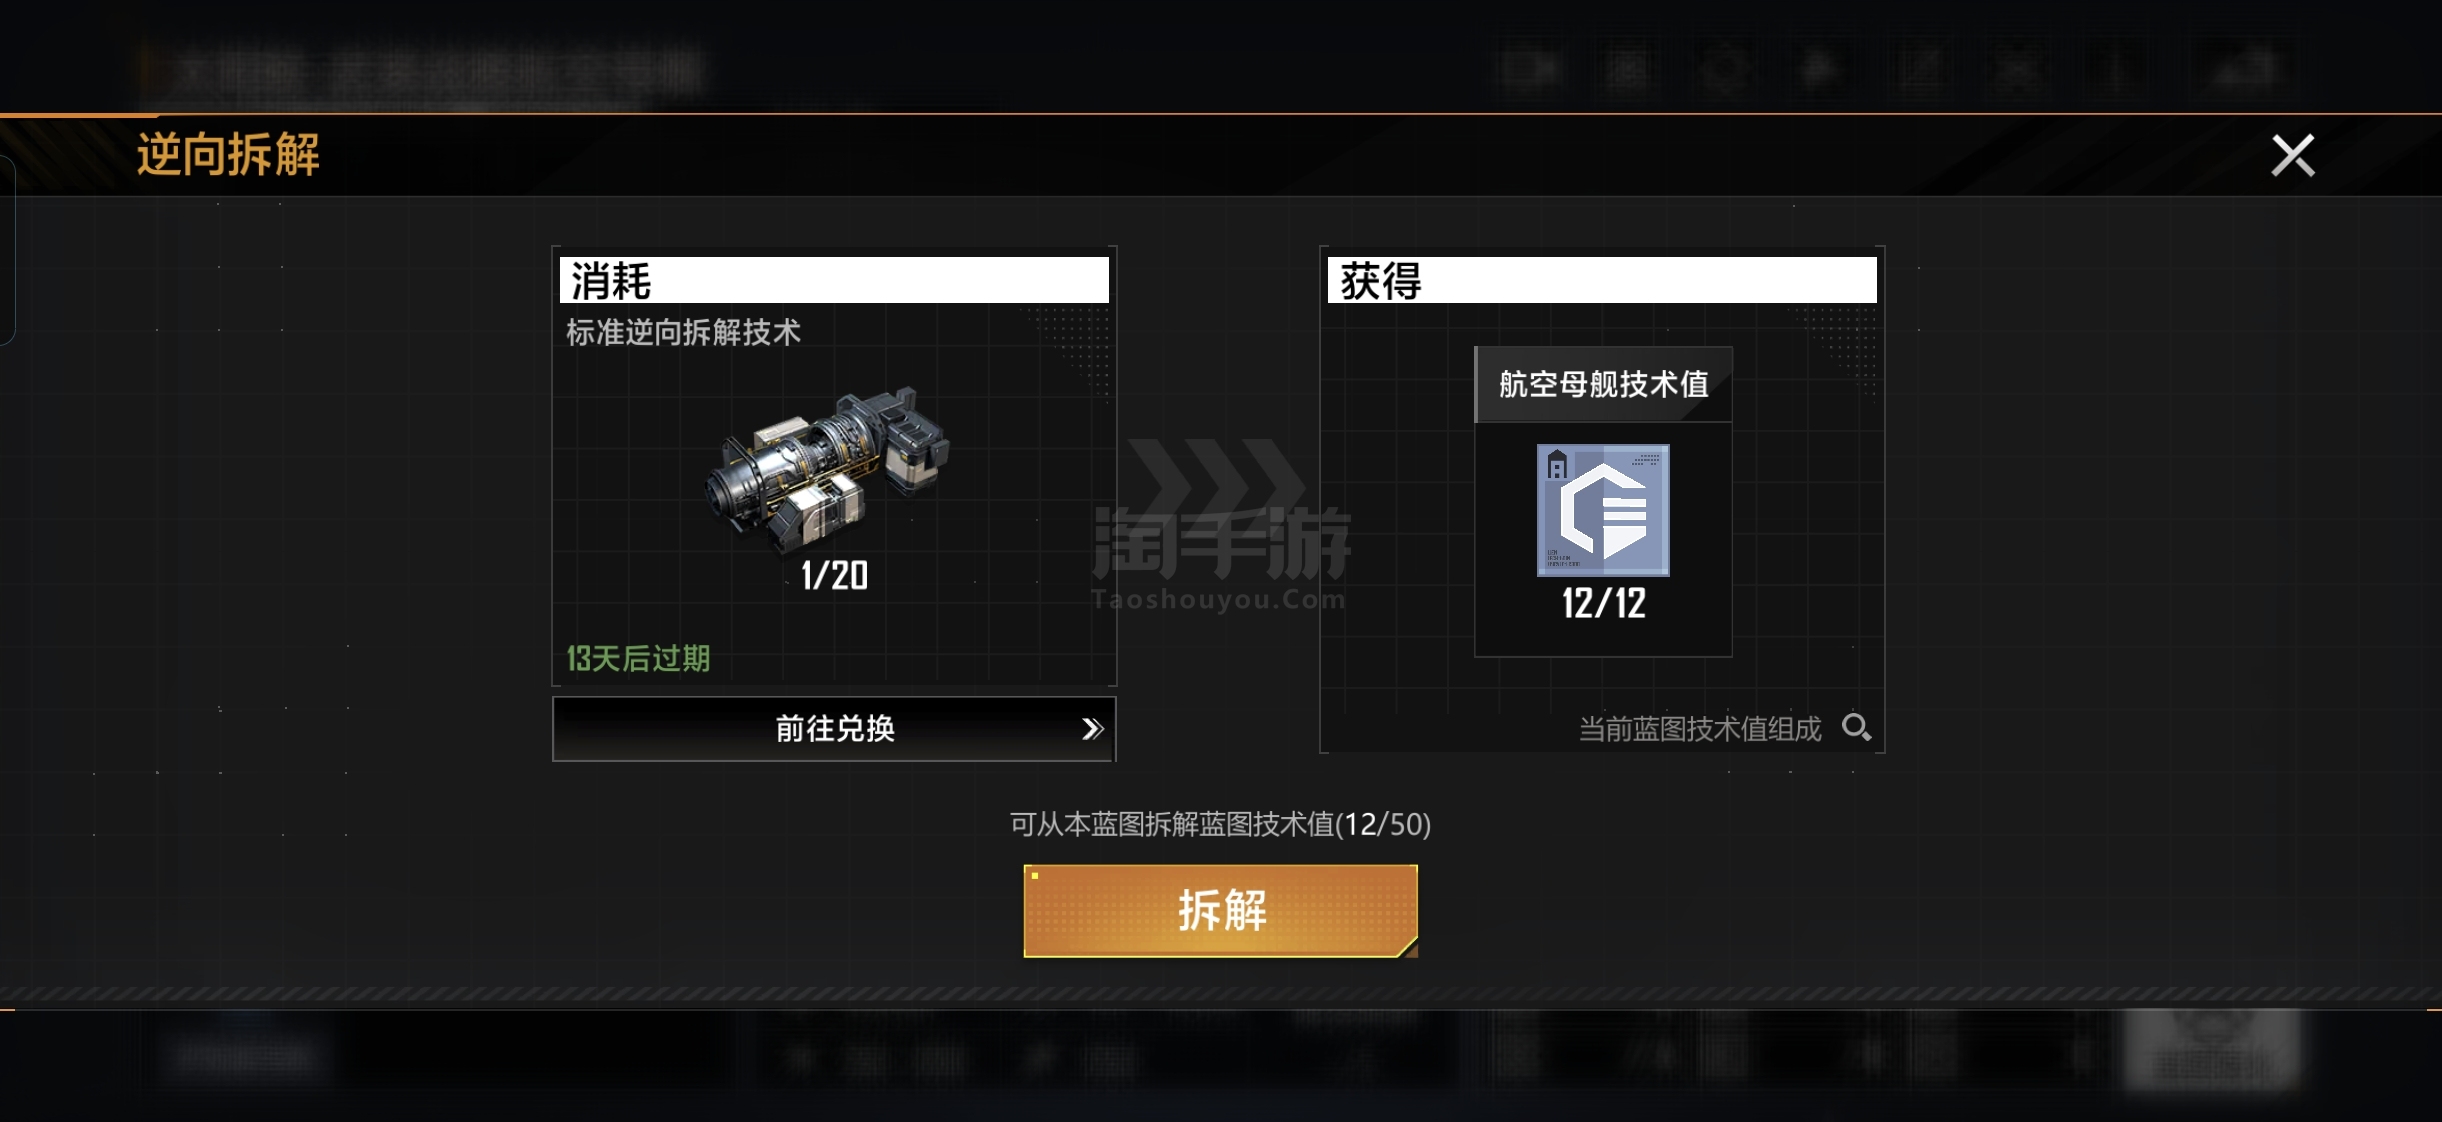The width and height of the screenshot is (2442, 1122).
Task: Click the 1/20 item count
Action: (835, 575)
